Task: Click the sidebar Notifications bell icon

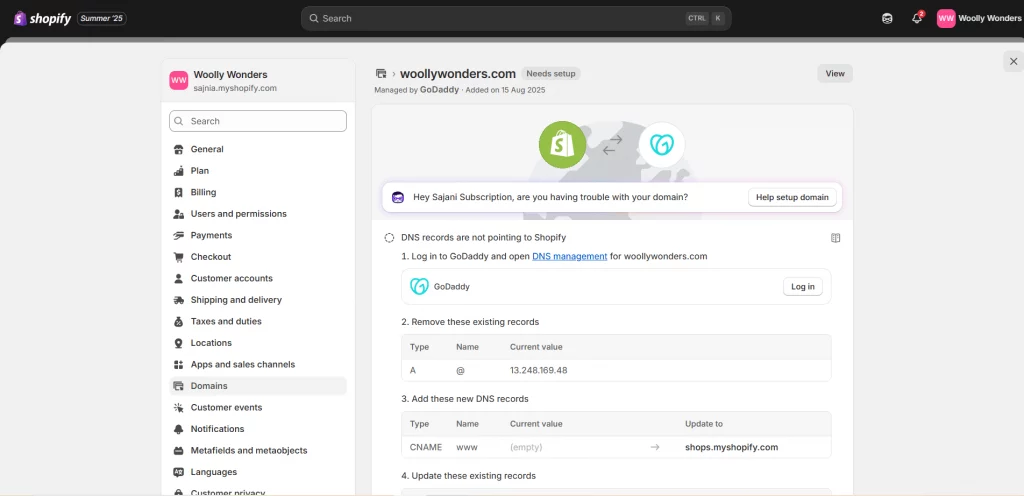Action: tap(178, 429)
